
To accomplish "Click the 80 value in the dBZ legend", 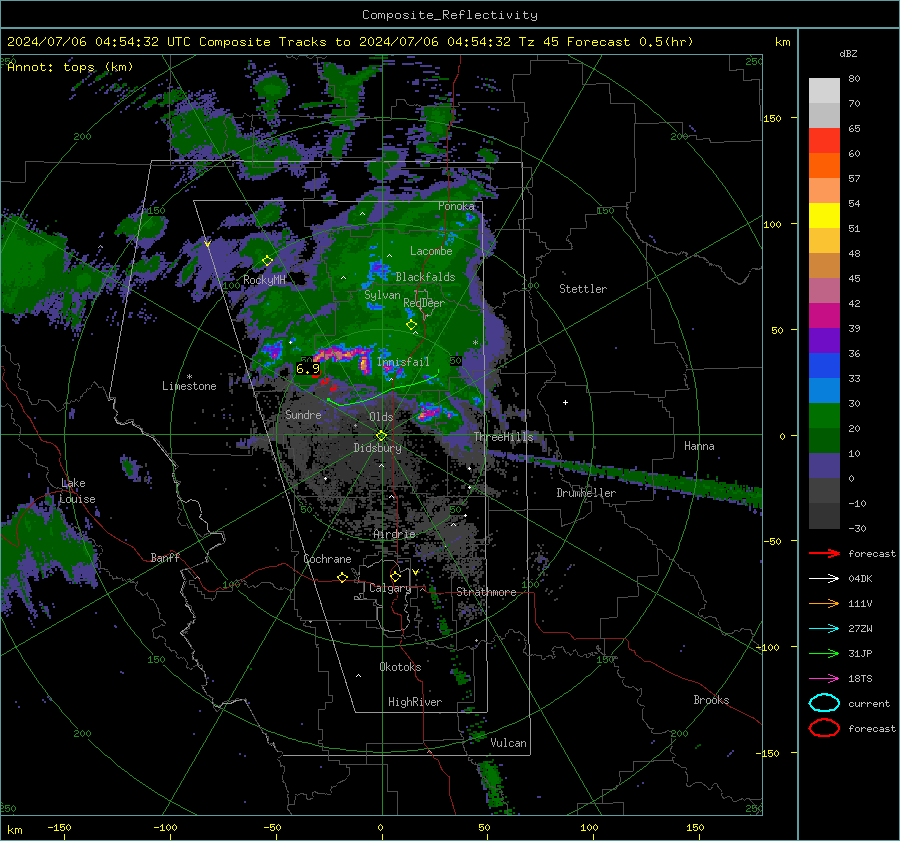I will pos(854,79).
